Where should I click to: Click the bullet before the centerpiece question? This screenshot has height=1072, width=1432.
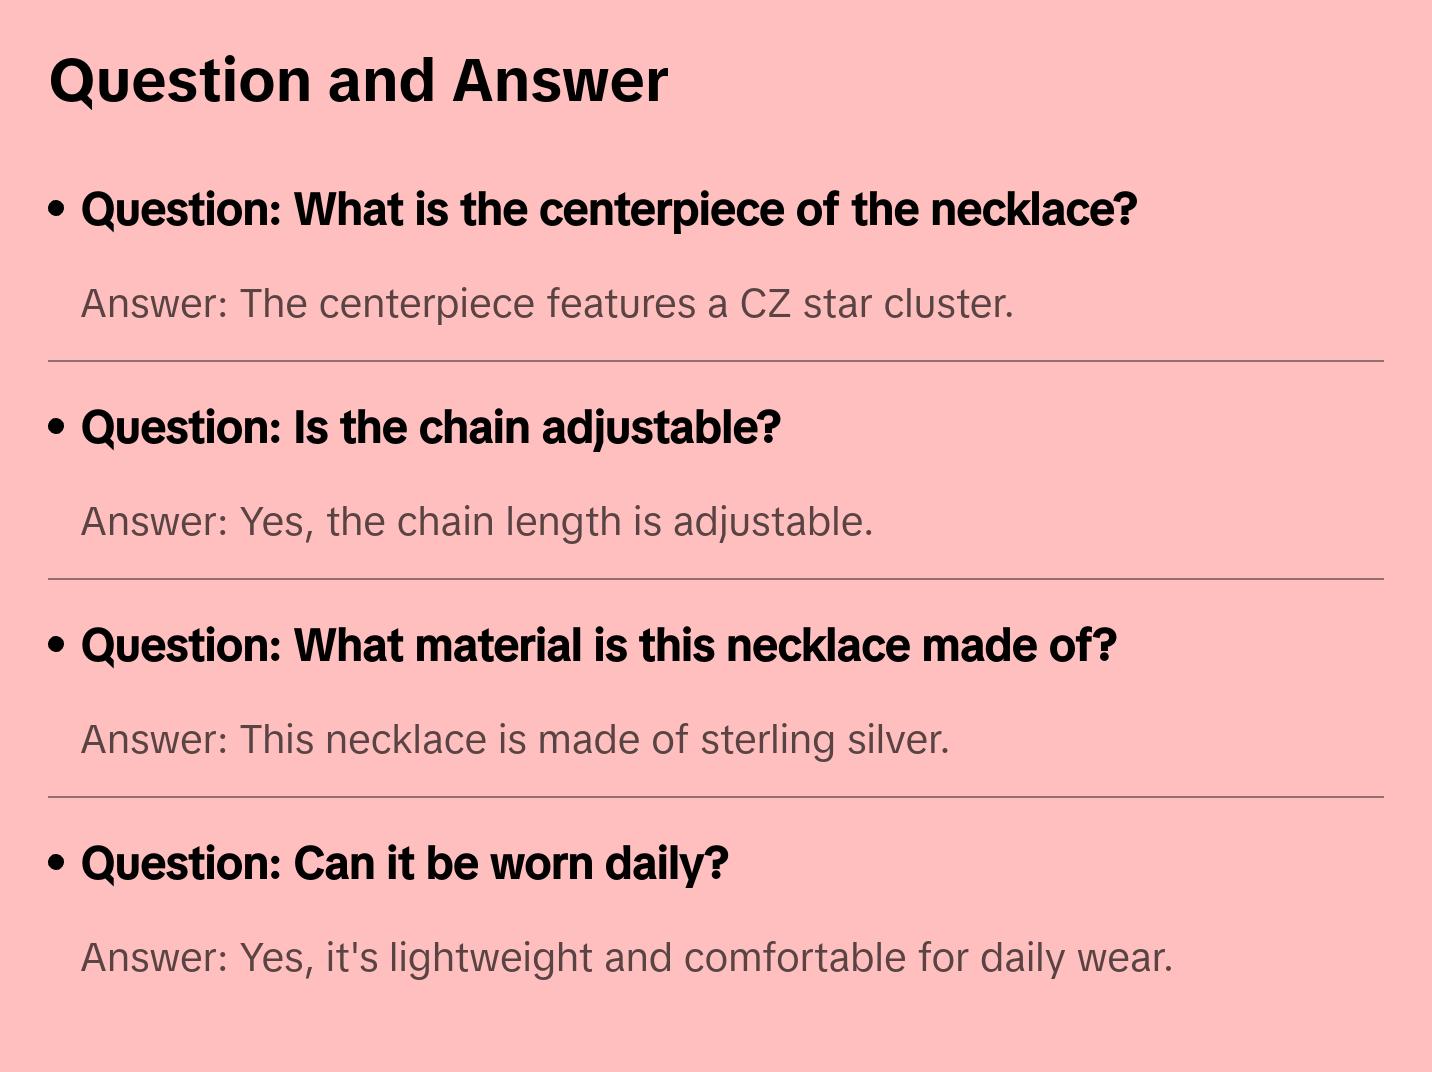pyautogui.click(x=57, y=209)
